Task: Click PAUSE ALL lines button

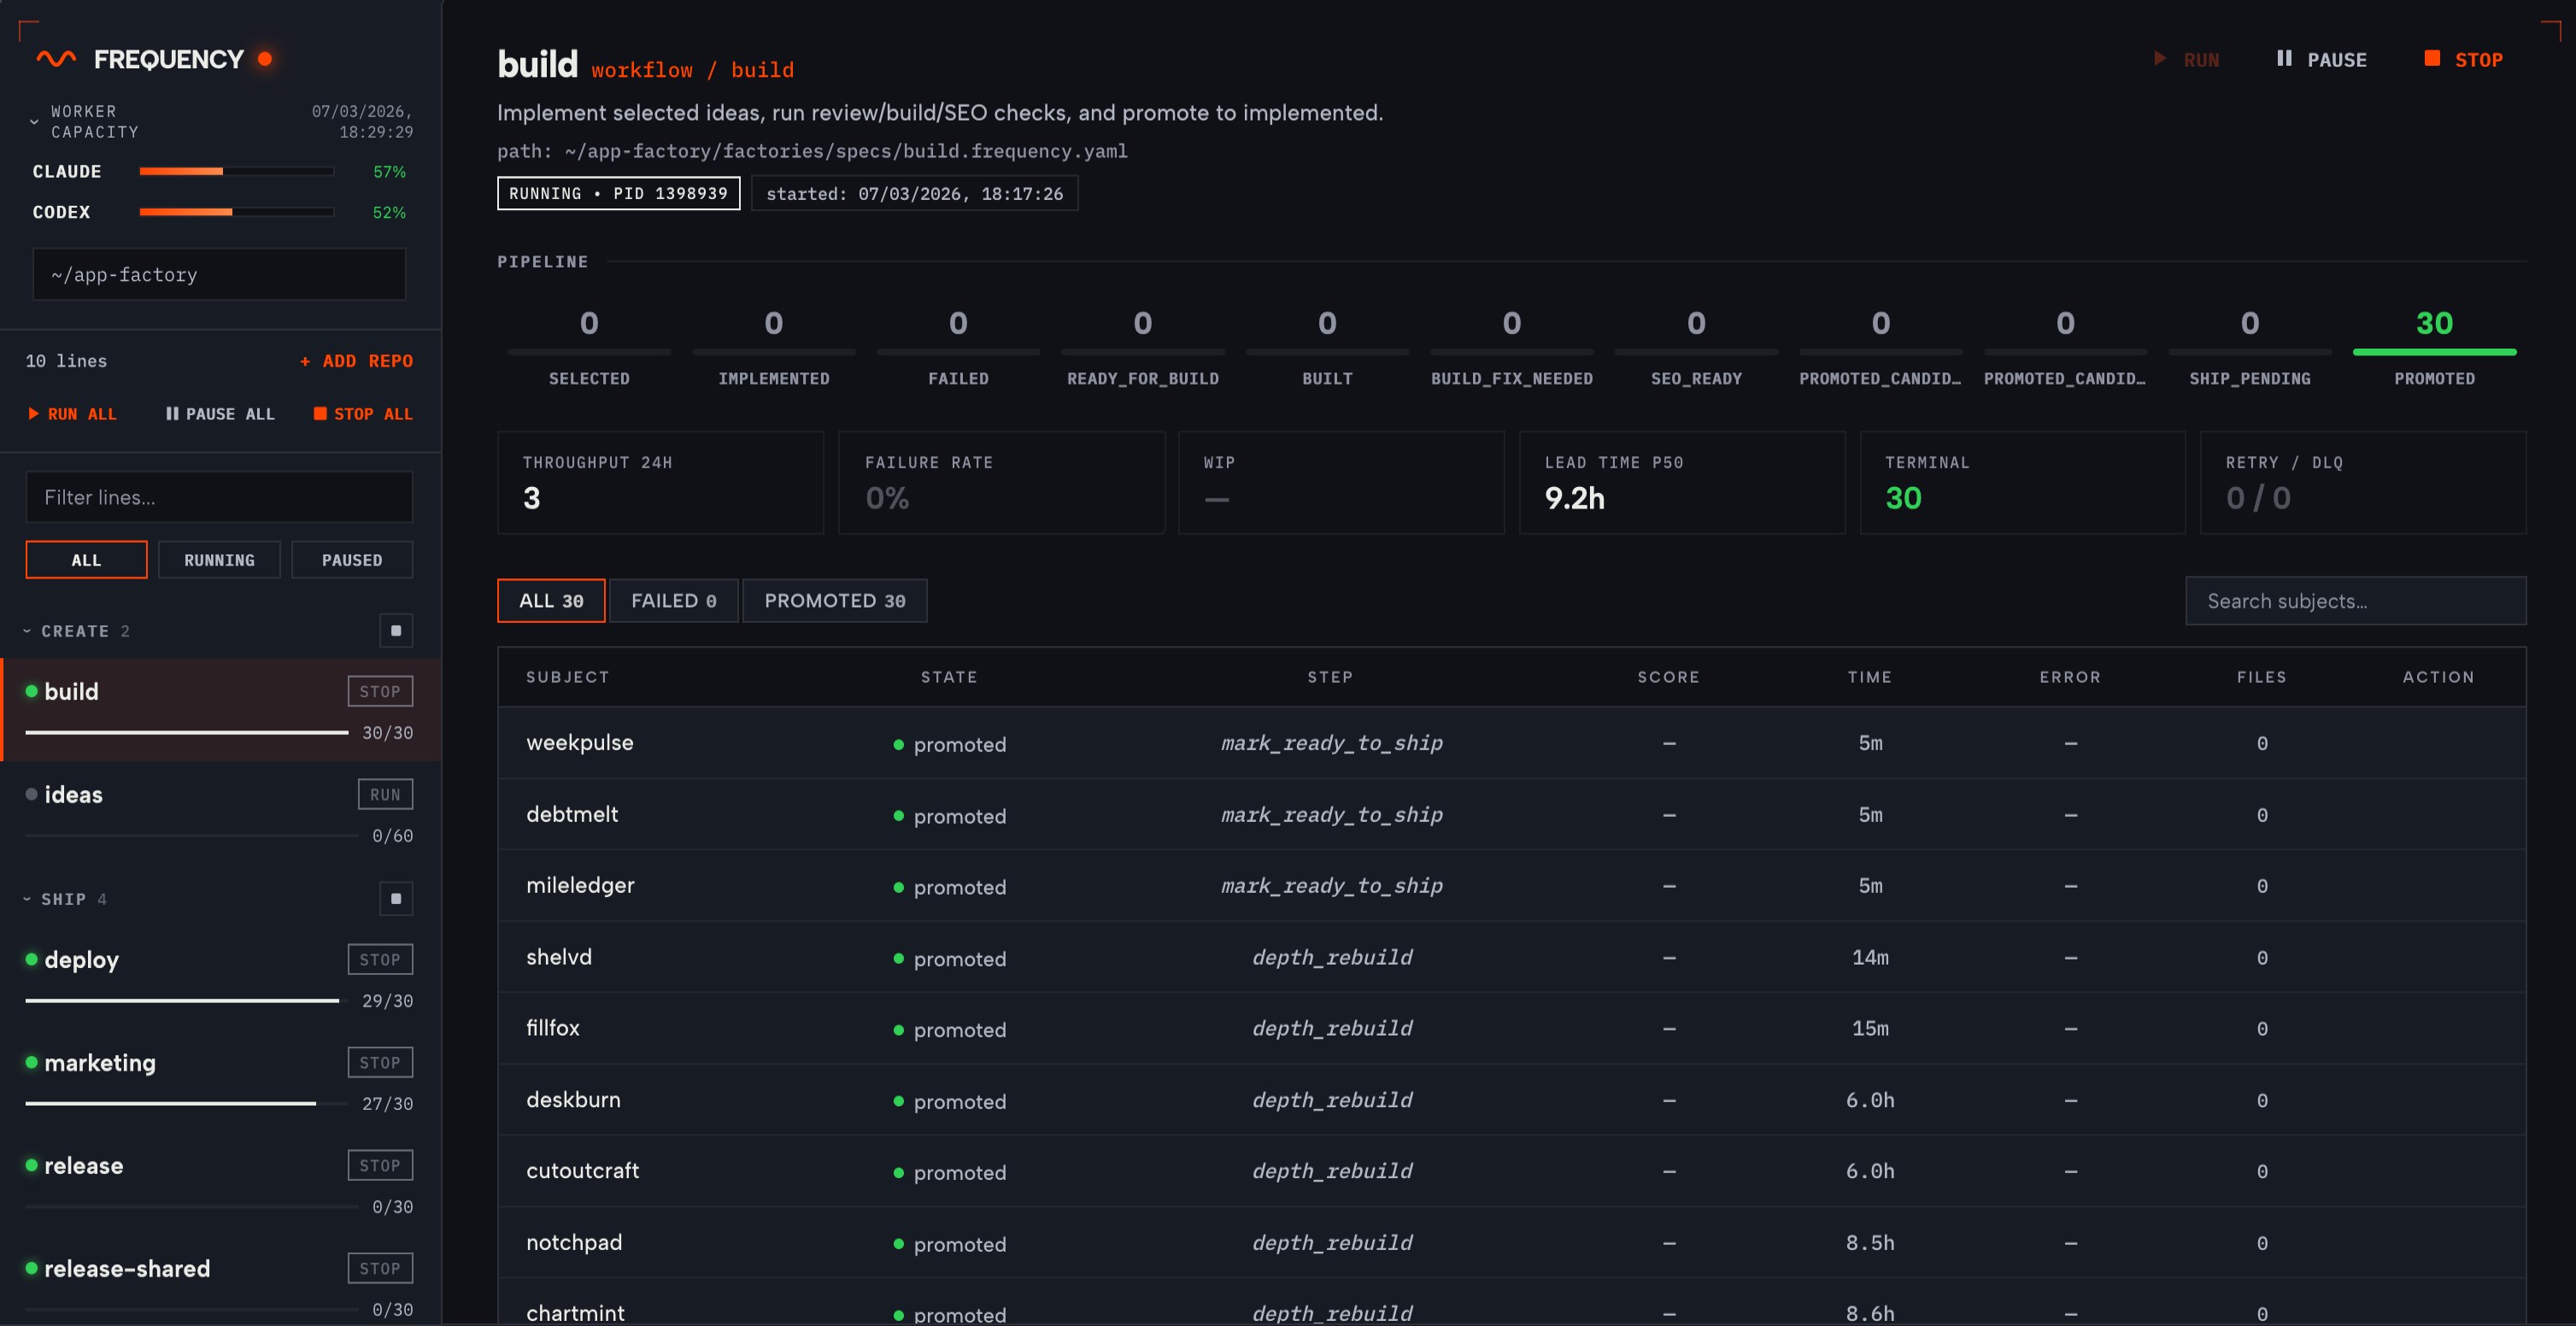Action: (220, 414)
